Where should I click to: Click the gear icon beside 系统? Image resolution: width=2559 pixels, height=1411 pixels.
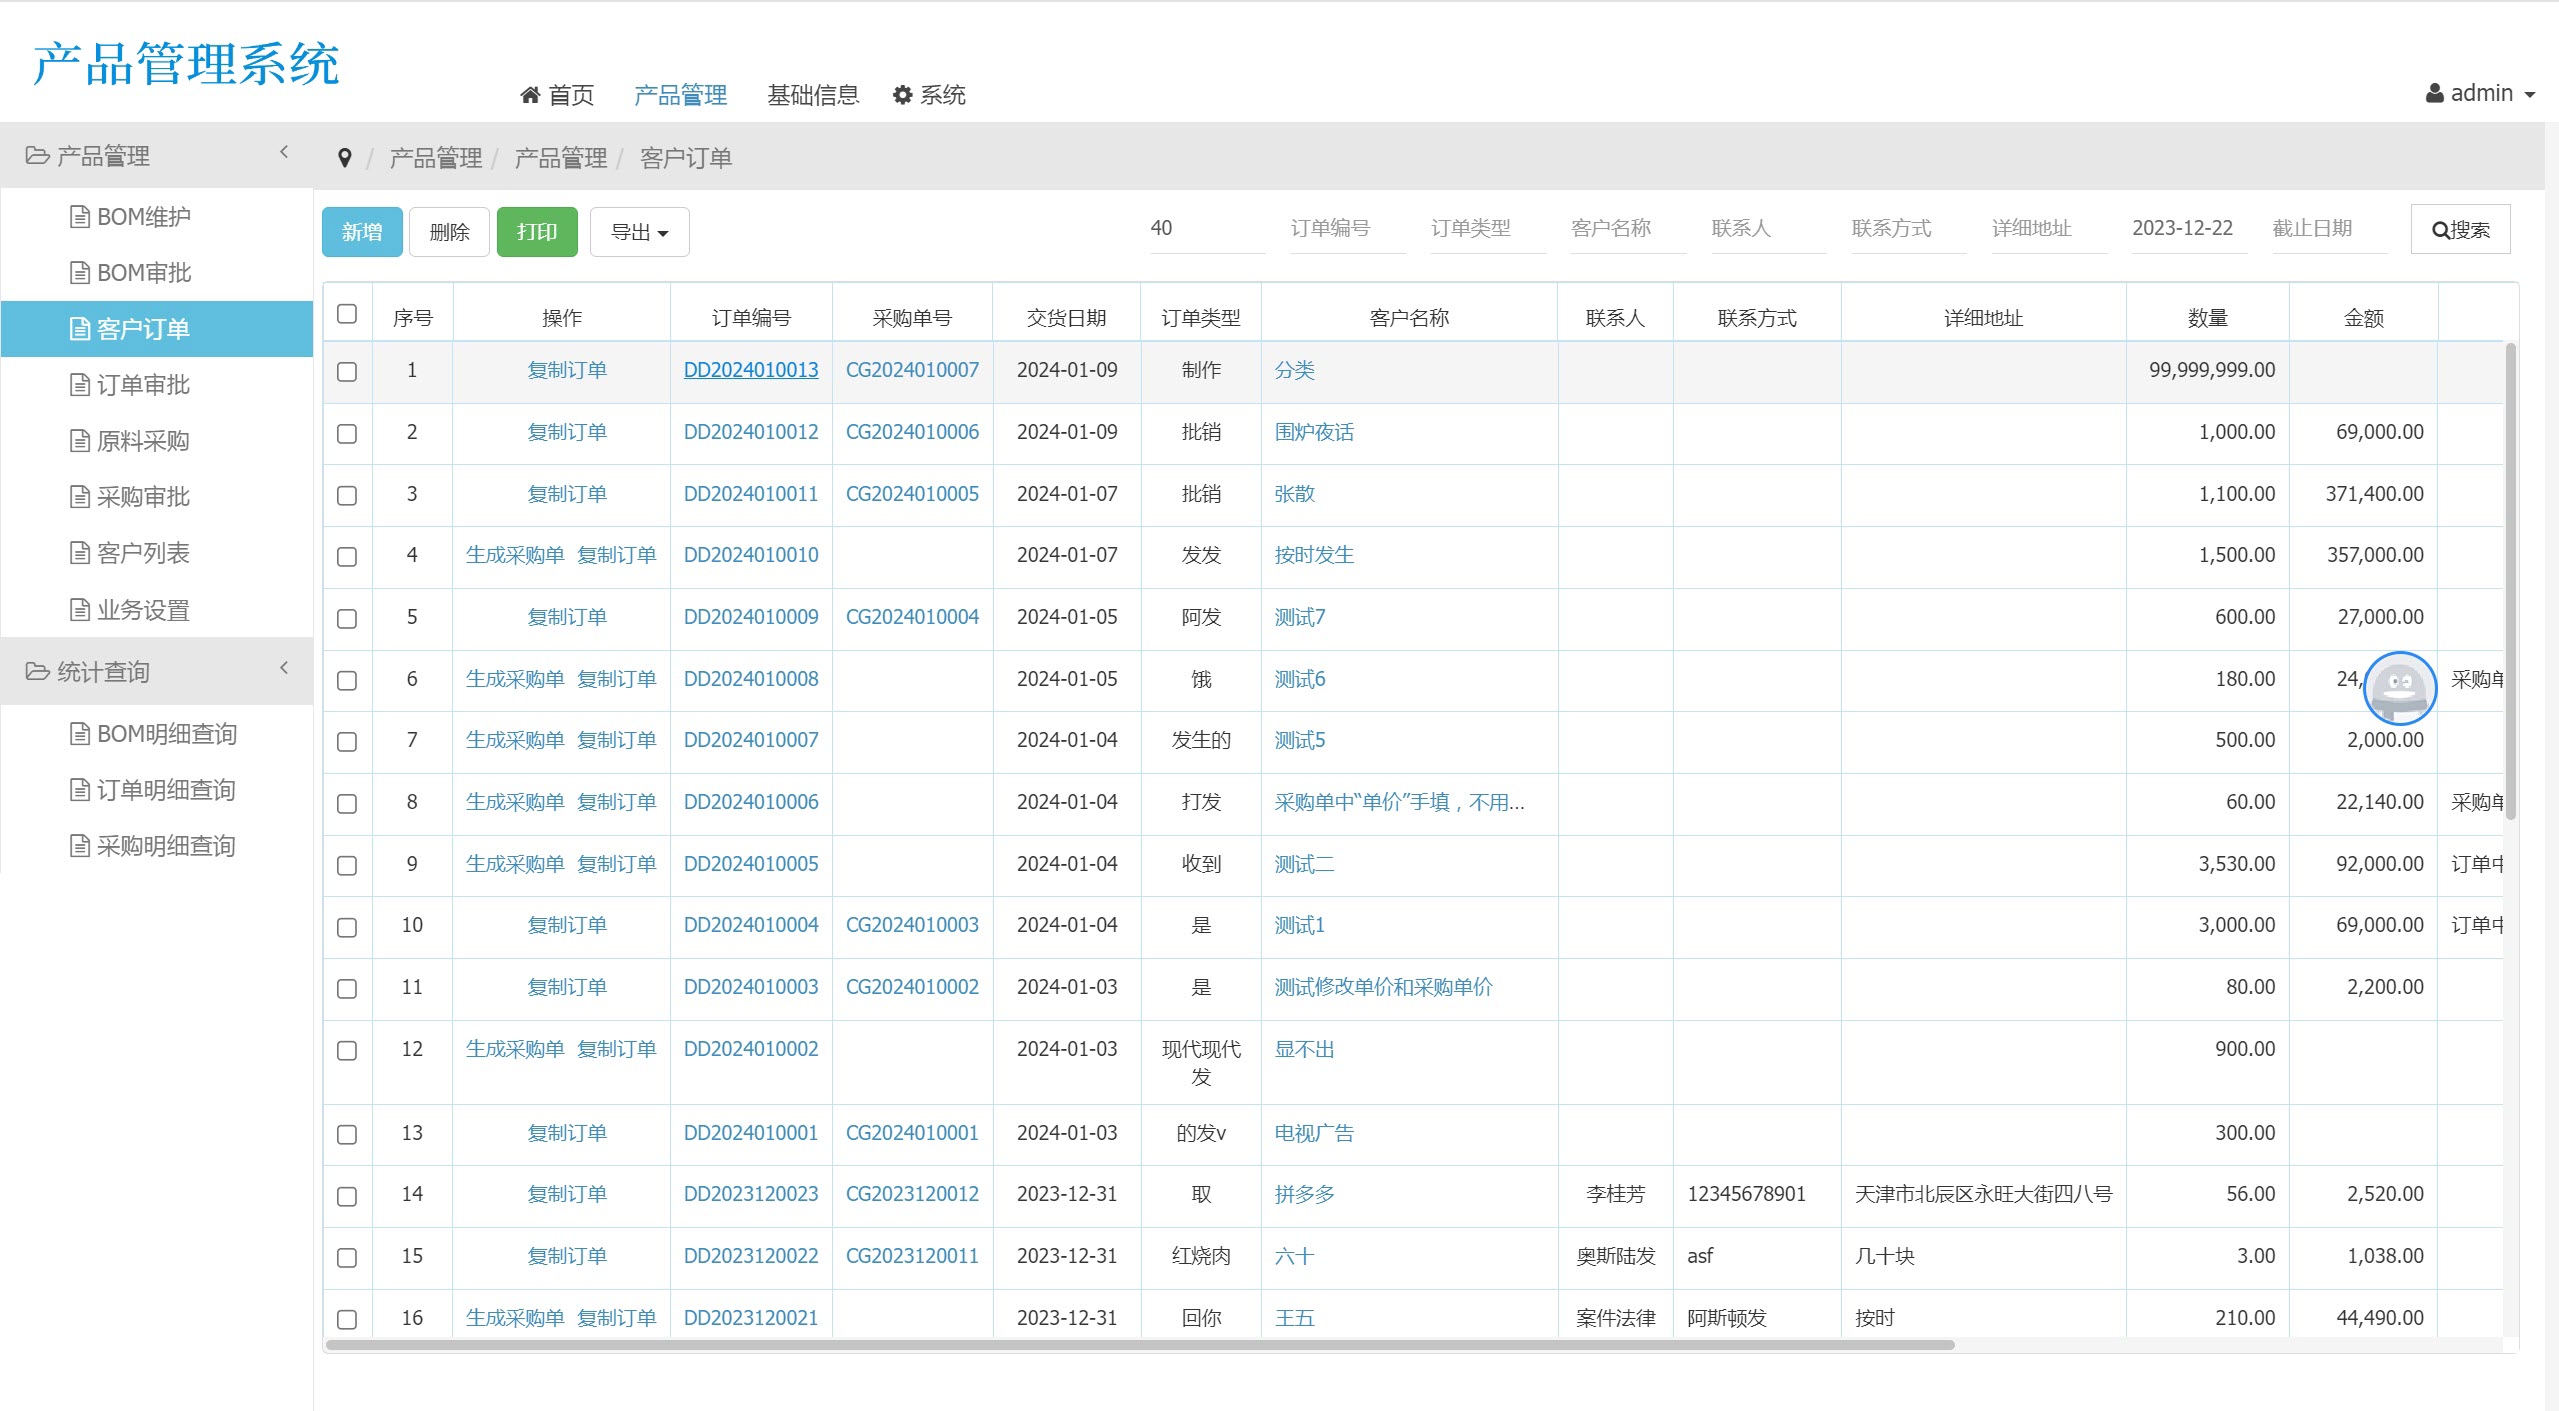click(x=902, y=95)
